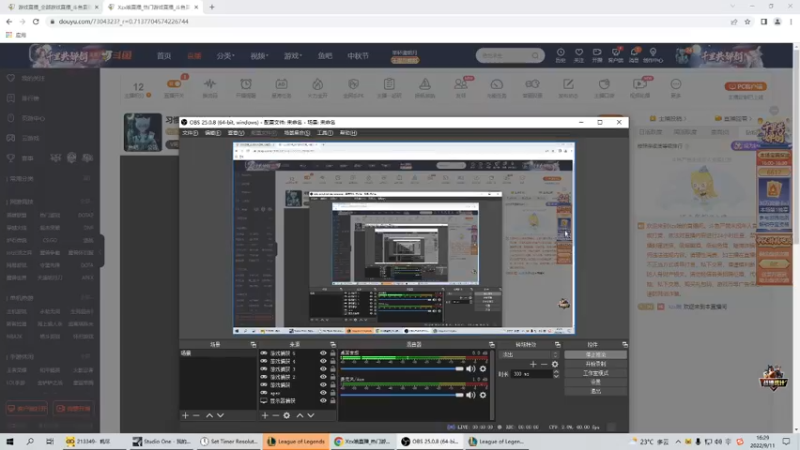The image size is (800, 450).
Task: Move scene up in scenes list
Action: pyautogui.click(x=209, y=415)
